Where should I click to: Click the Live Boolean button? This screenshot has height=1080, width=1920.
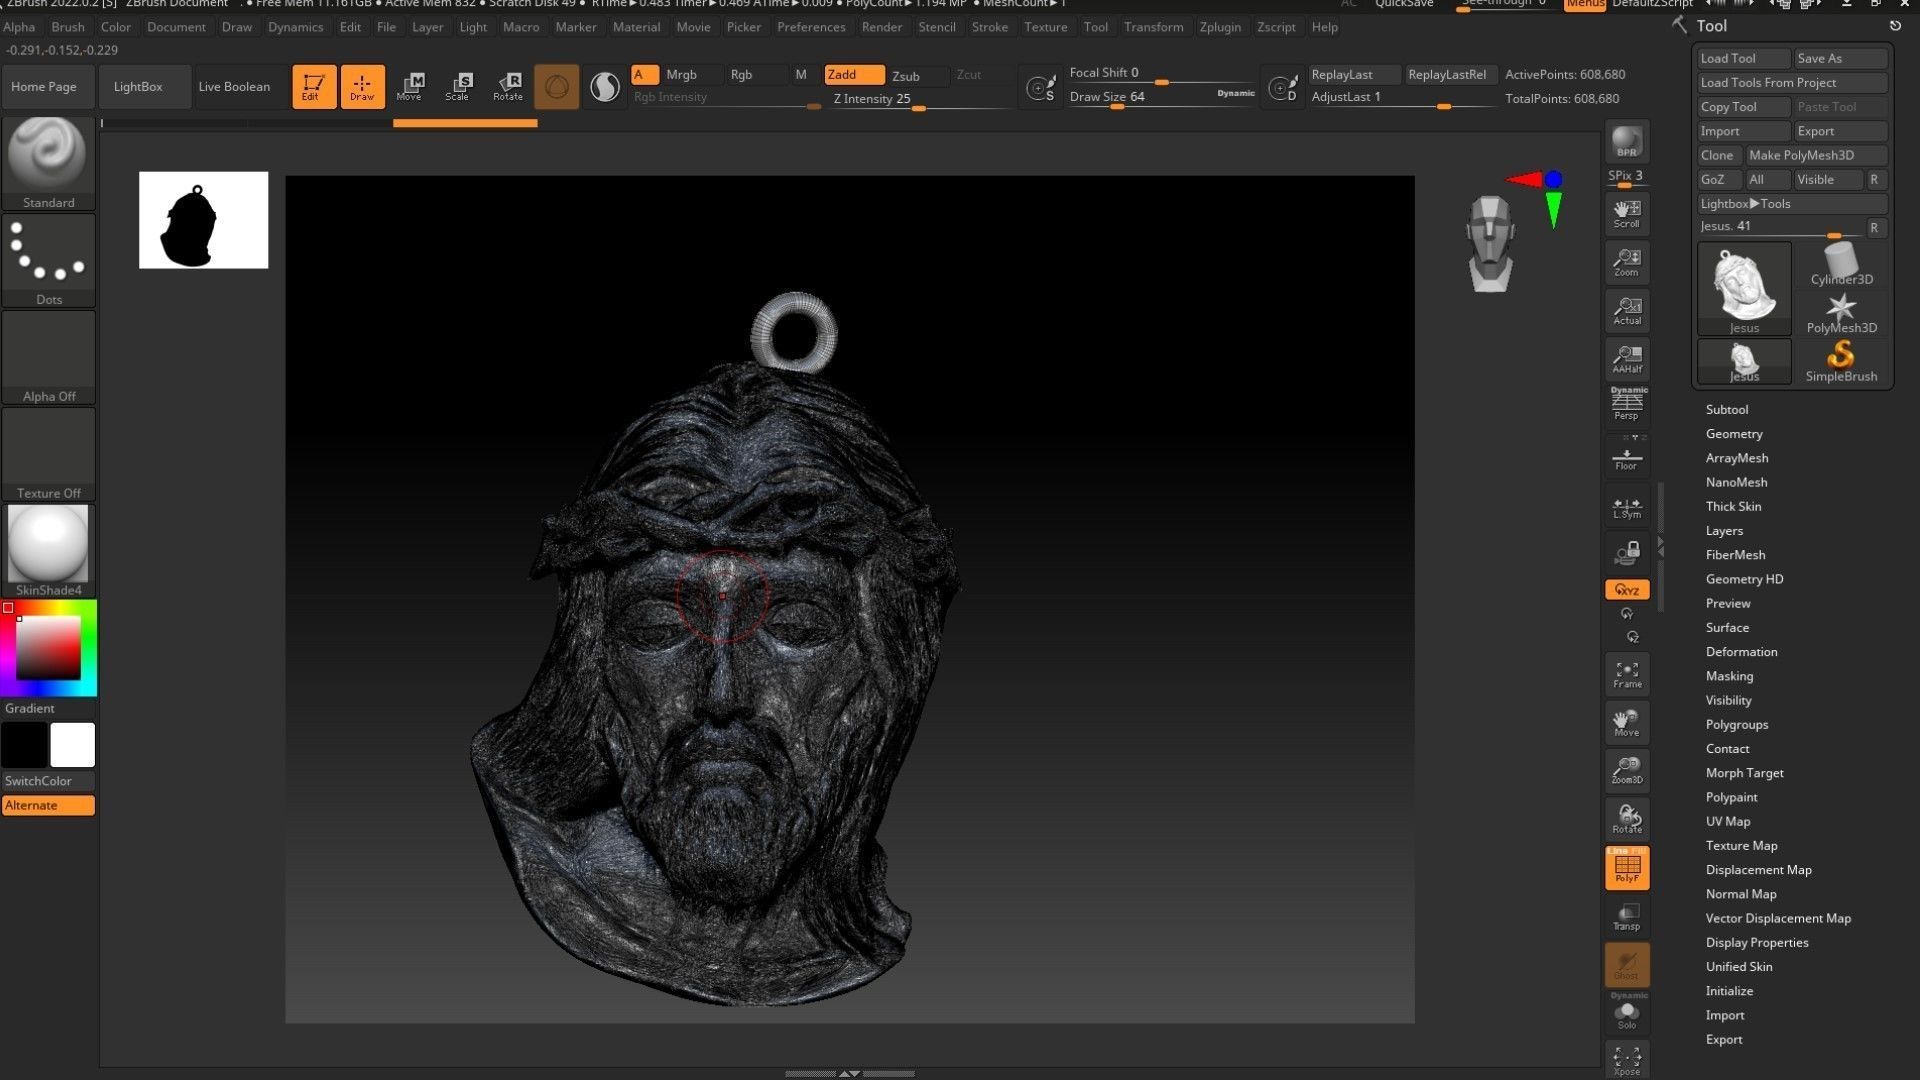pos(234,87)
